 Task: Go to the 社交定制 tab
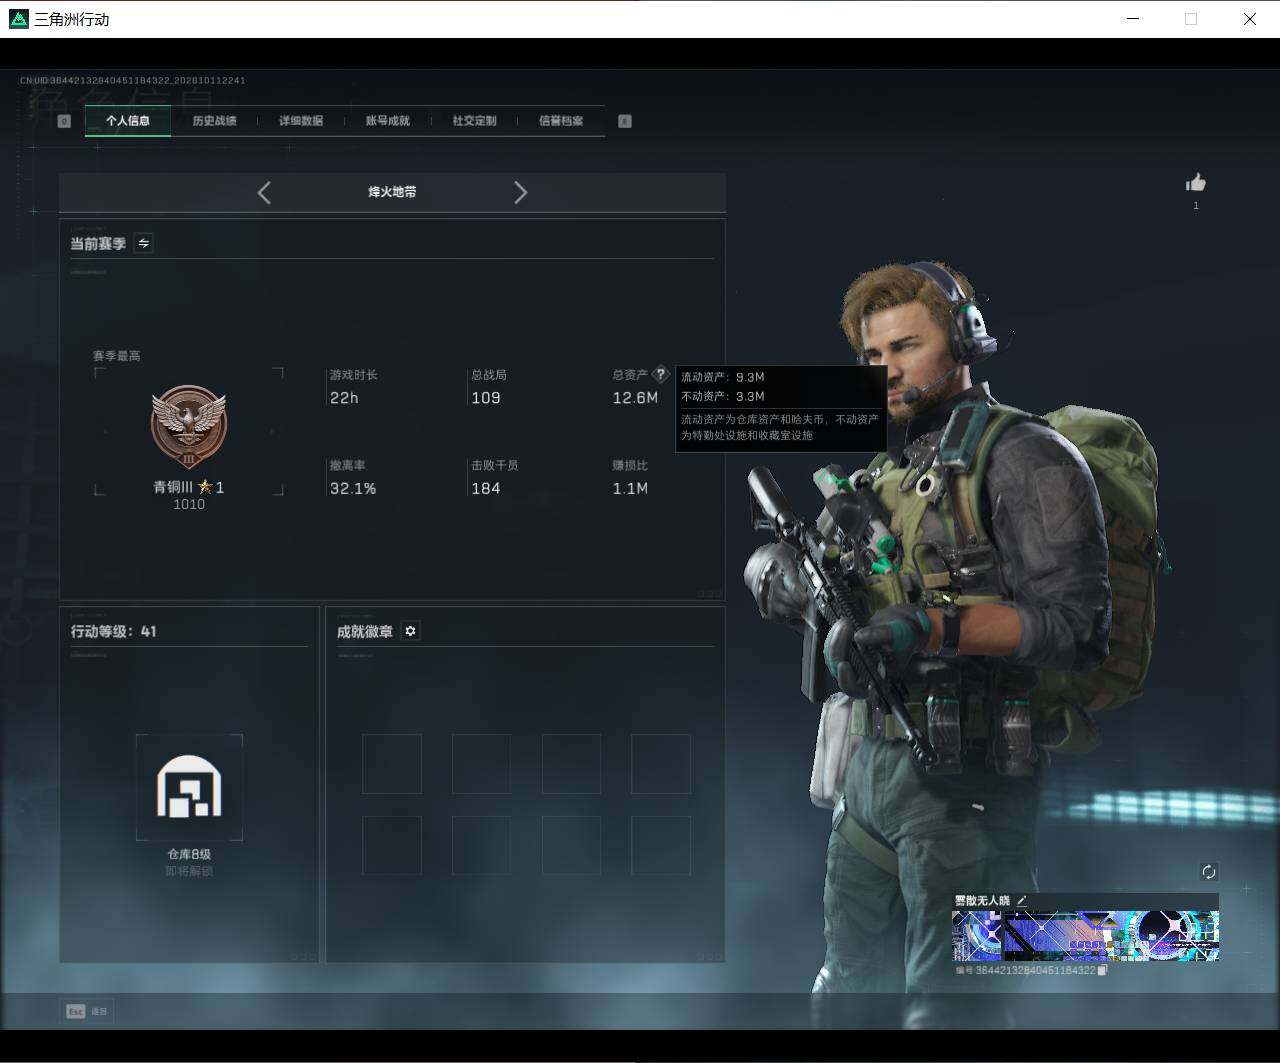[474, 121]
